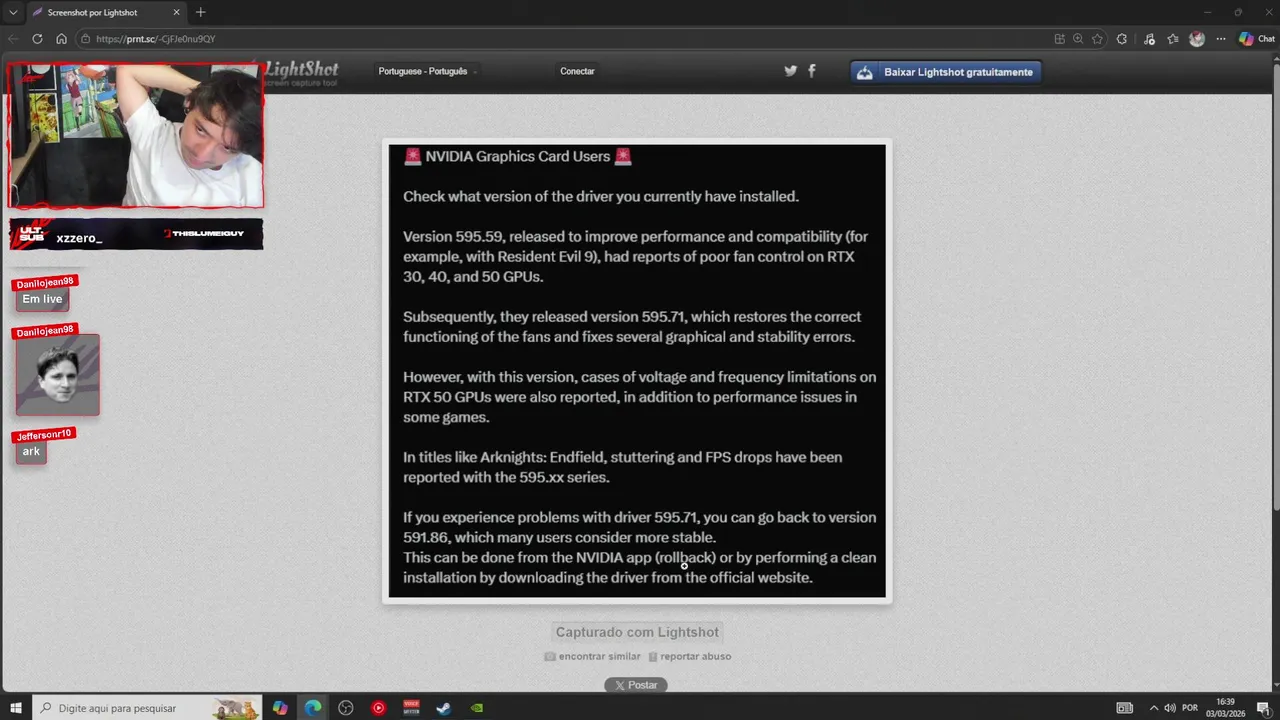Click the LightShot logo
Viewport: 1280px width, 720px height.
(x=302, y=72)
